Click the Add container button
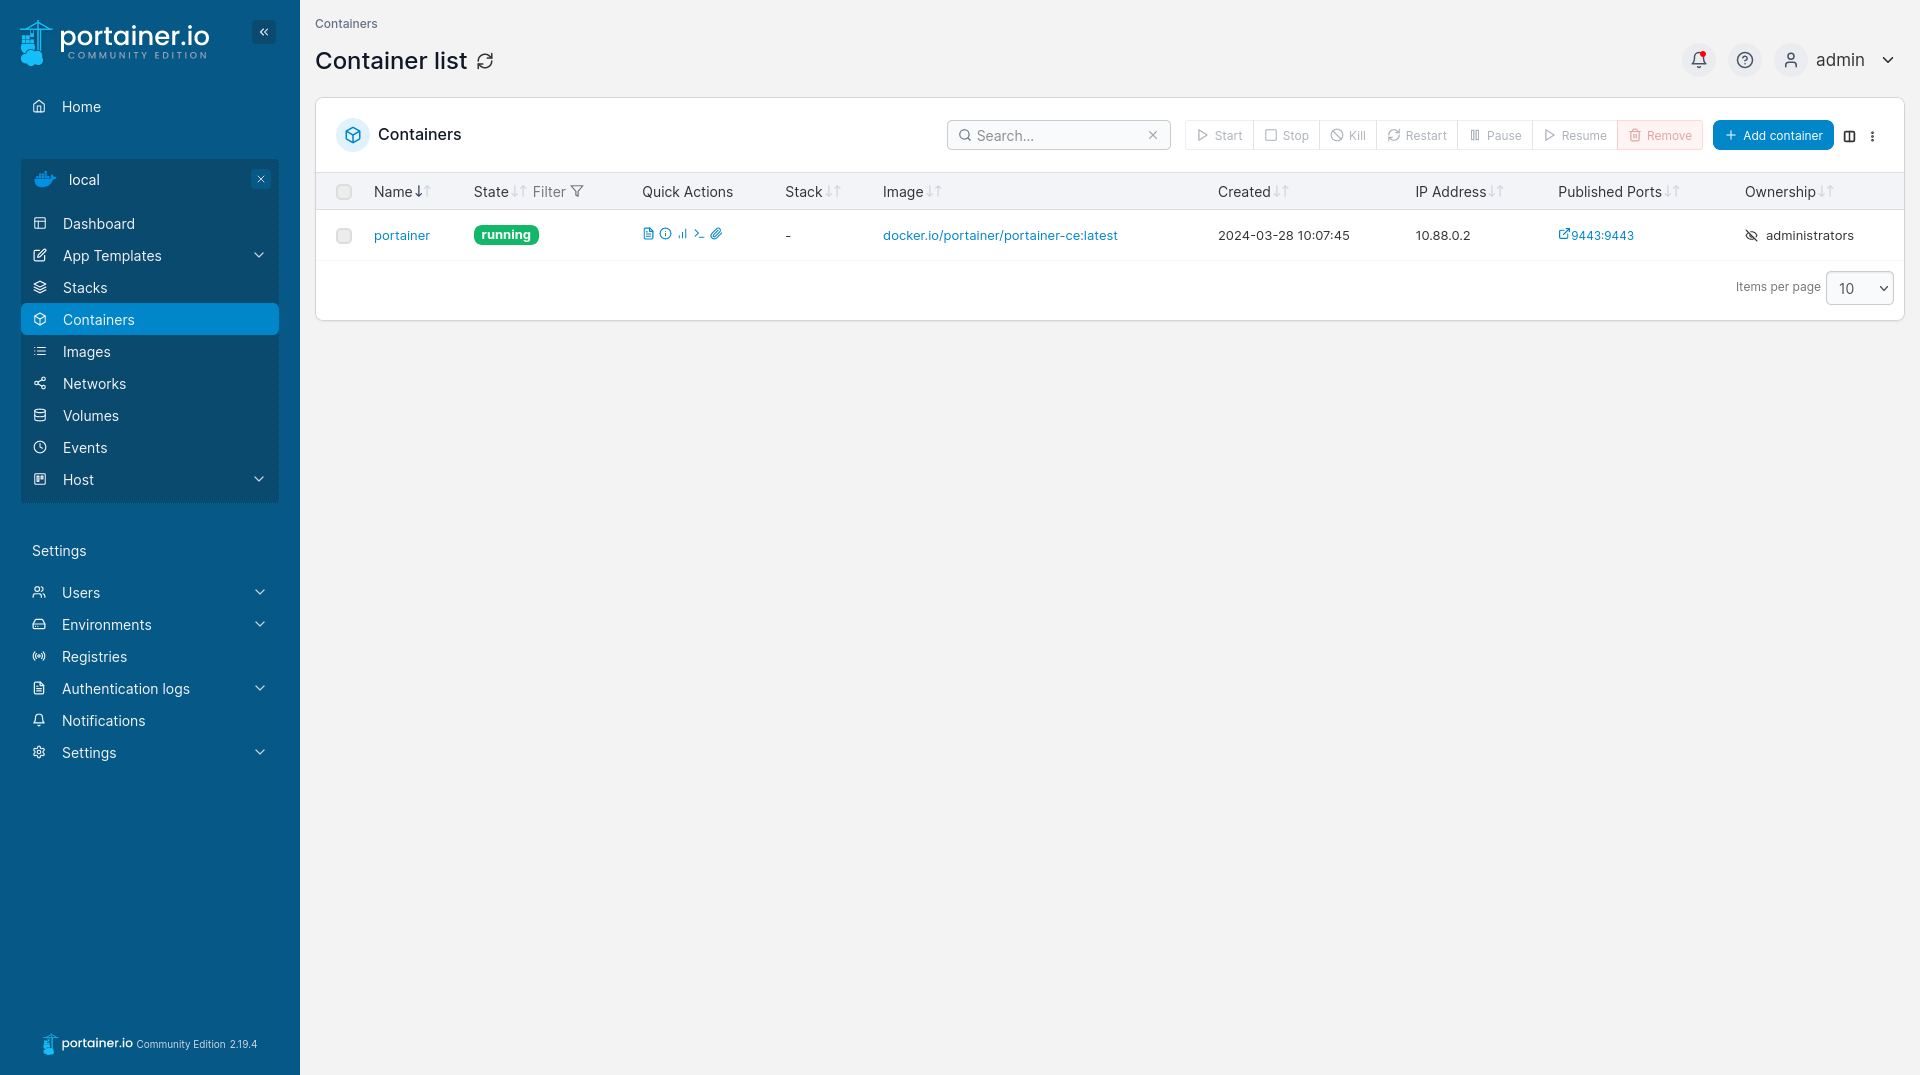 pyautogui.click(x=1772, y=135)
